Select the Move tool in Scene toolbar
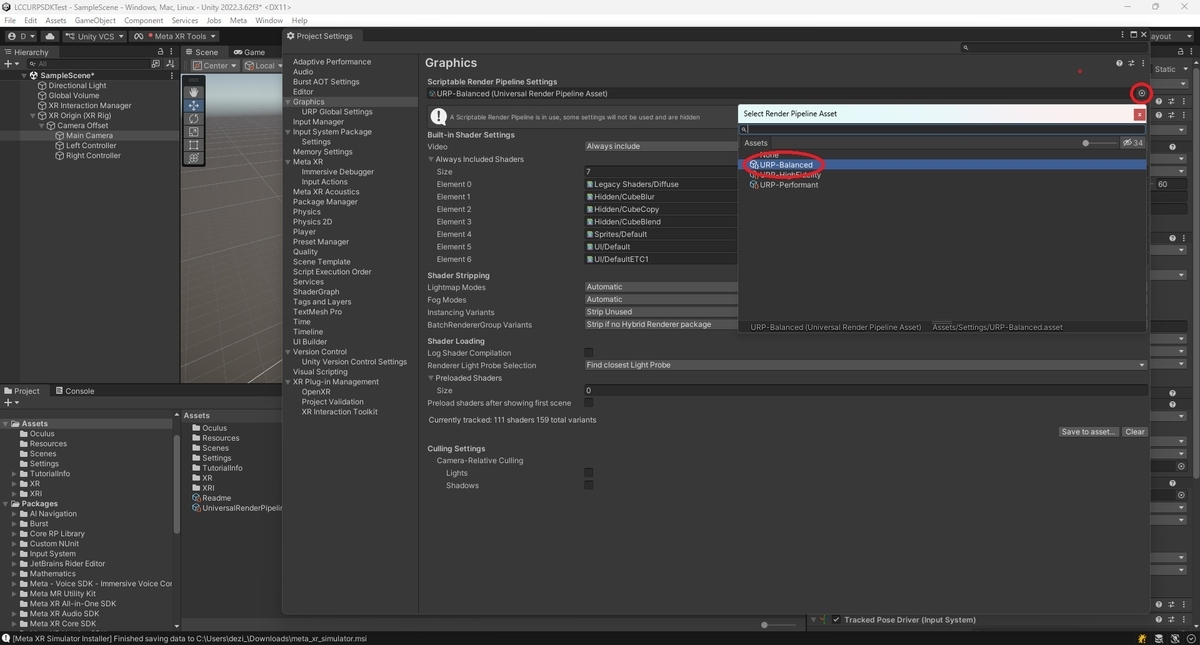Image resolution: width=1200 pixels, height=645 pixels. point(194,105)
